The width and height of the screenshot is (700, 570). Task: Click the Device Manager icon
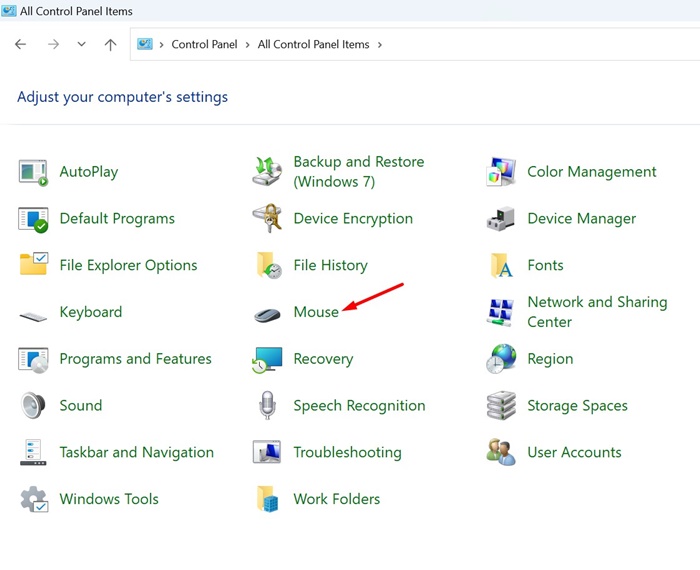point(501,219)
